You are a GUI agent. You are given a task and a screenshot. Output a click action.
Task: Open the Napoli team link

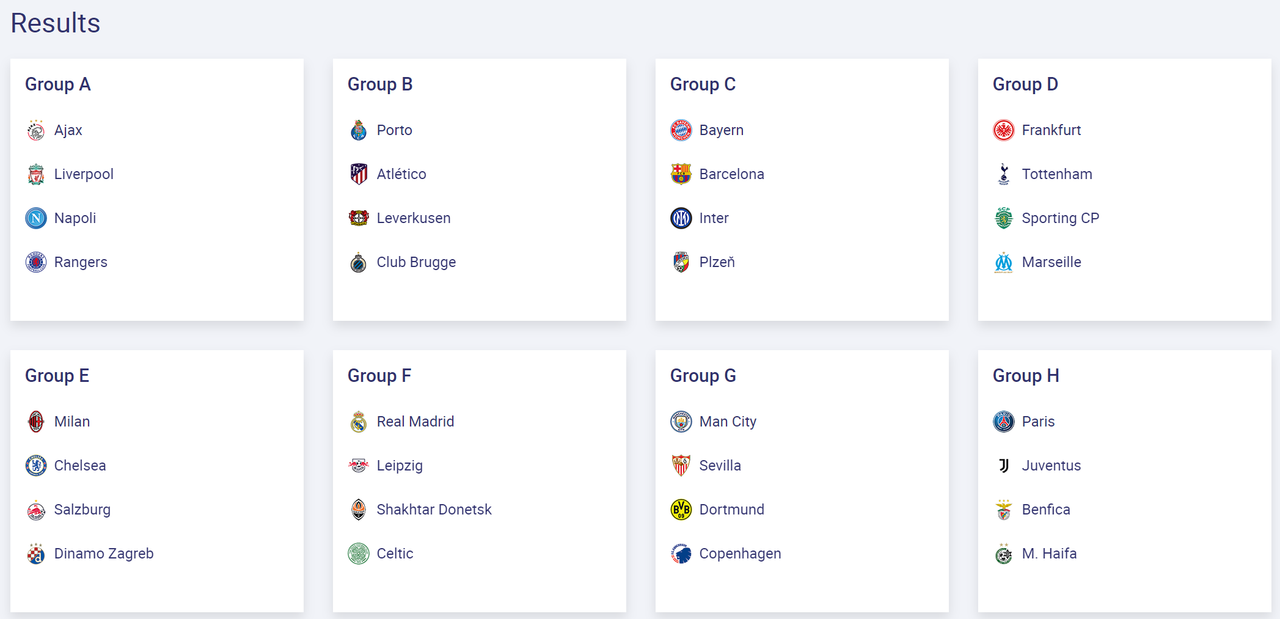pos(75,218)
